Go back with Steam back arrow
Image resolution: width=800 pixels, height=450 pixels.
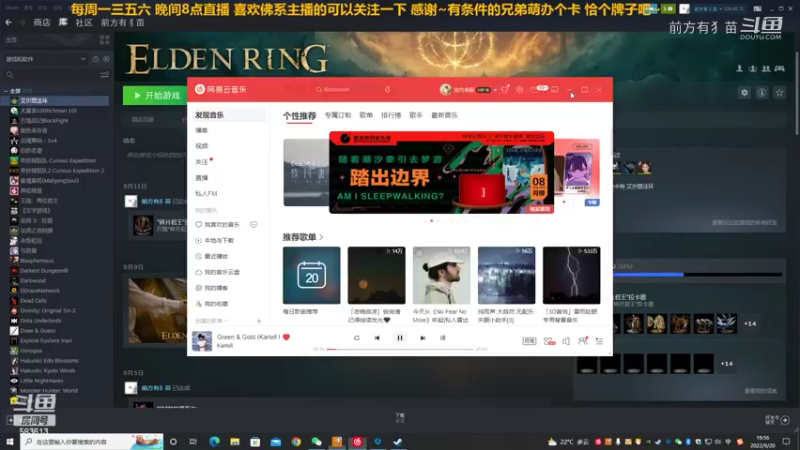pos(8,22)
